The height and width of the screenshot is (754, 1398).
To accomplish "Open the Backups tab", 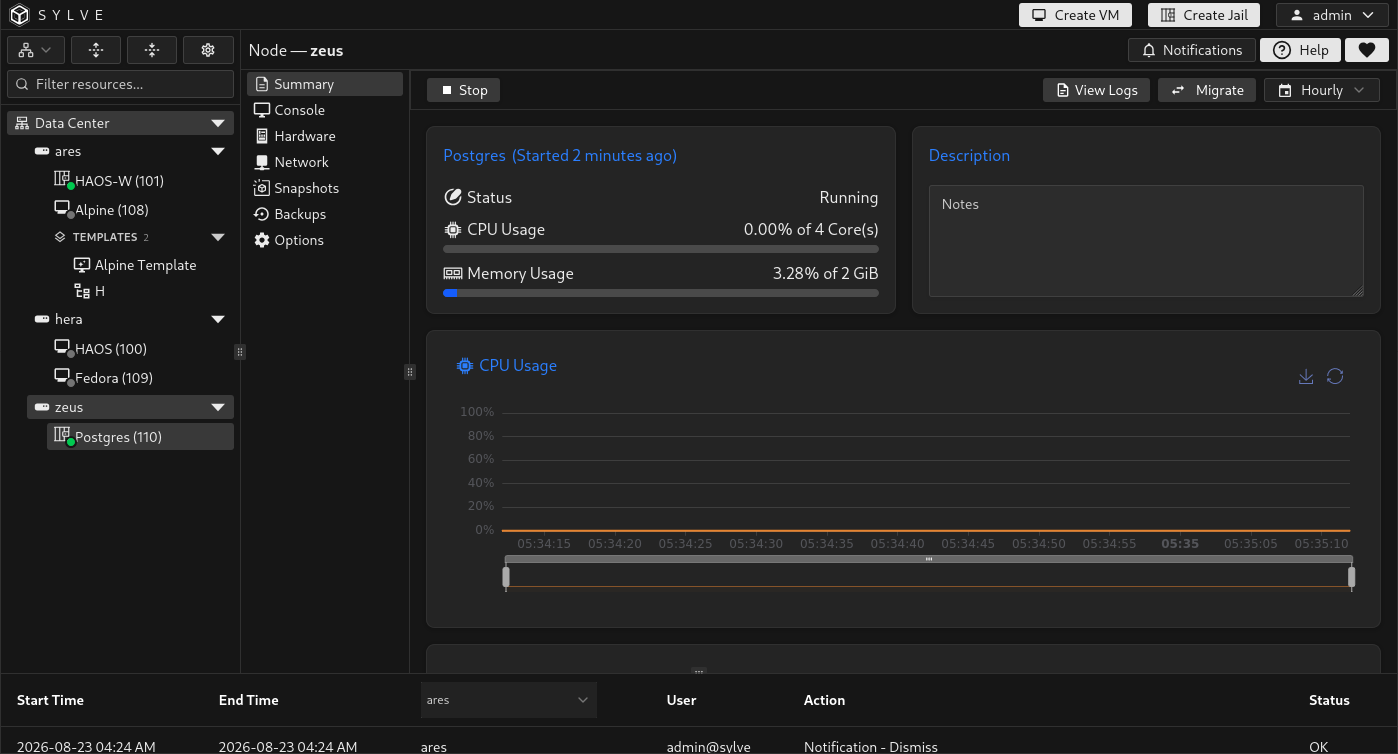I will (325, 214).
